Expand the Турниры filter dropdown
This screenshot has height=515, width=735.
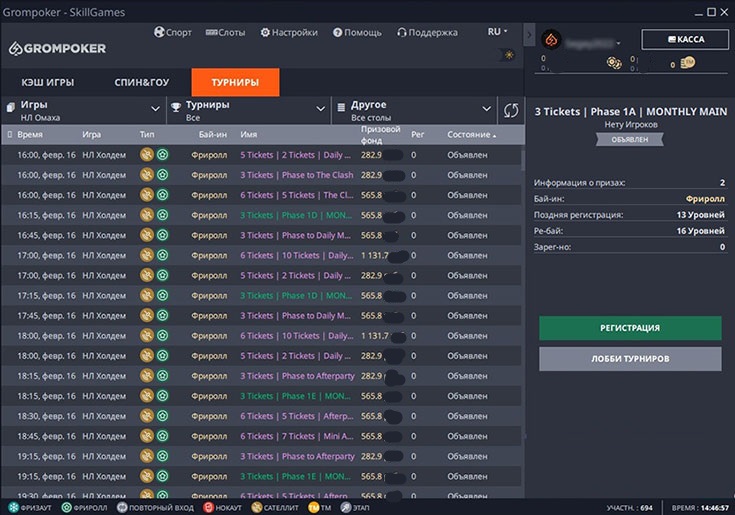tap(249, 110)
